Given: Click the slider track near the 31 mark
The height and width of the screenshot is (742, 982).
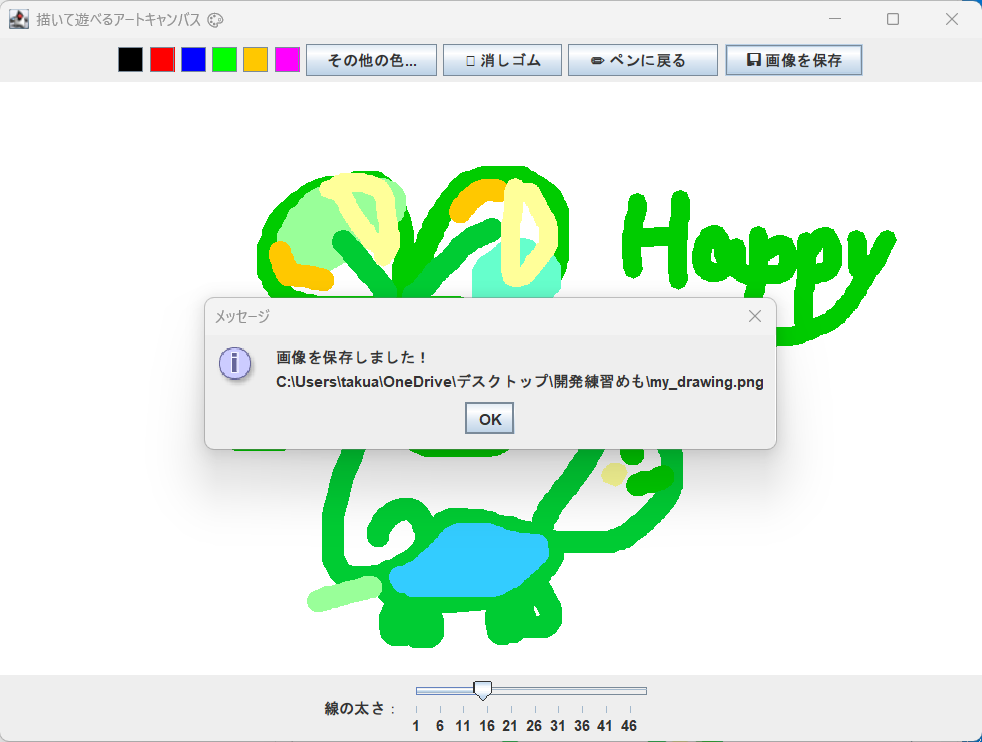Looking at the screenshot, I should click(x=557, y=690).
